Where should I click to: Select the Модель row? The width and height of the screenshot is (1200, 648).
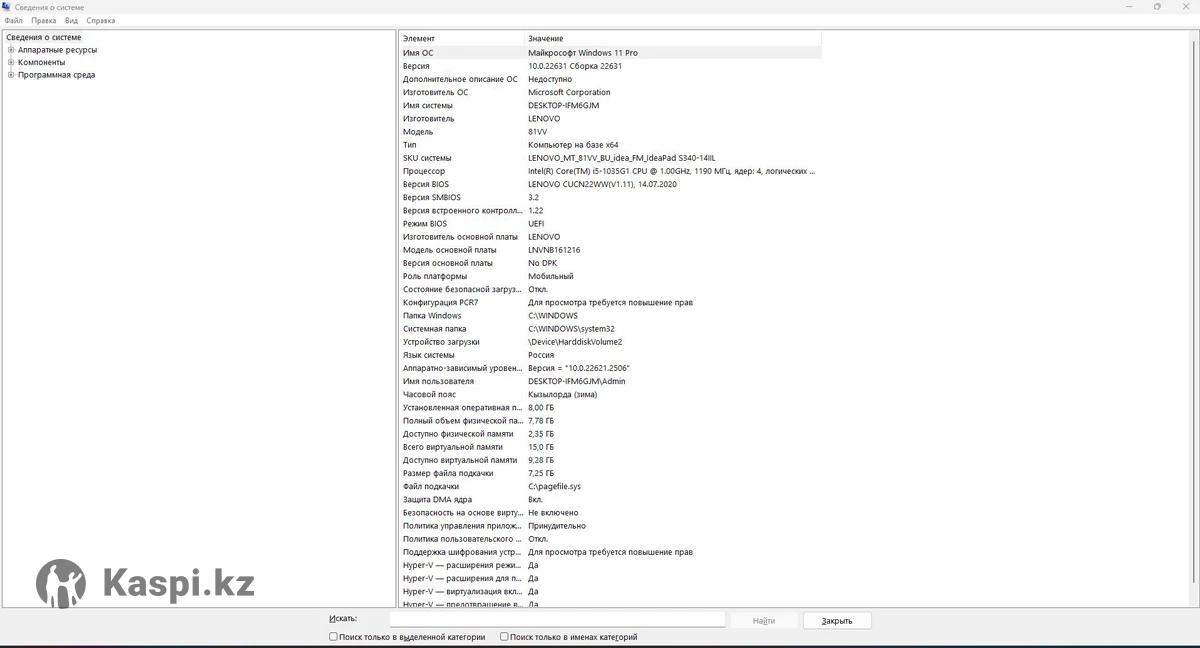(x=610, y=132)
